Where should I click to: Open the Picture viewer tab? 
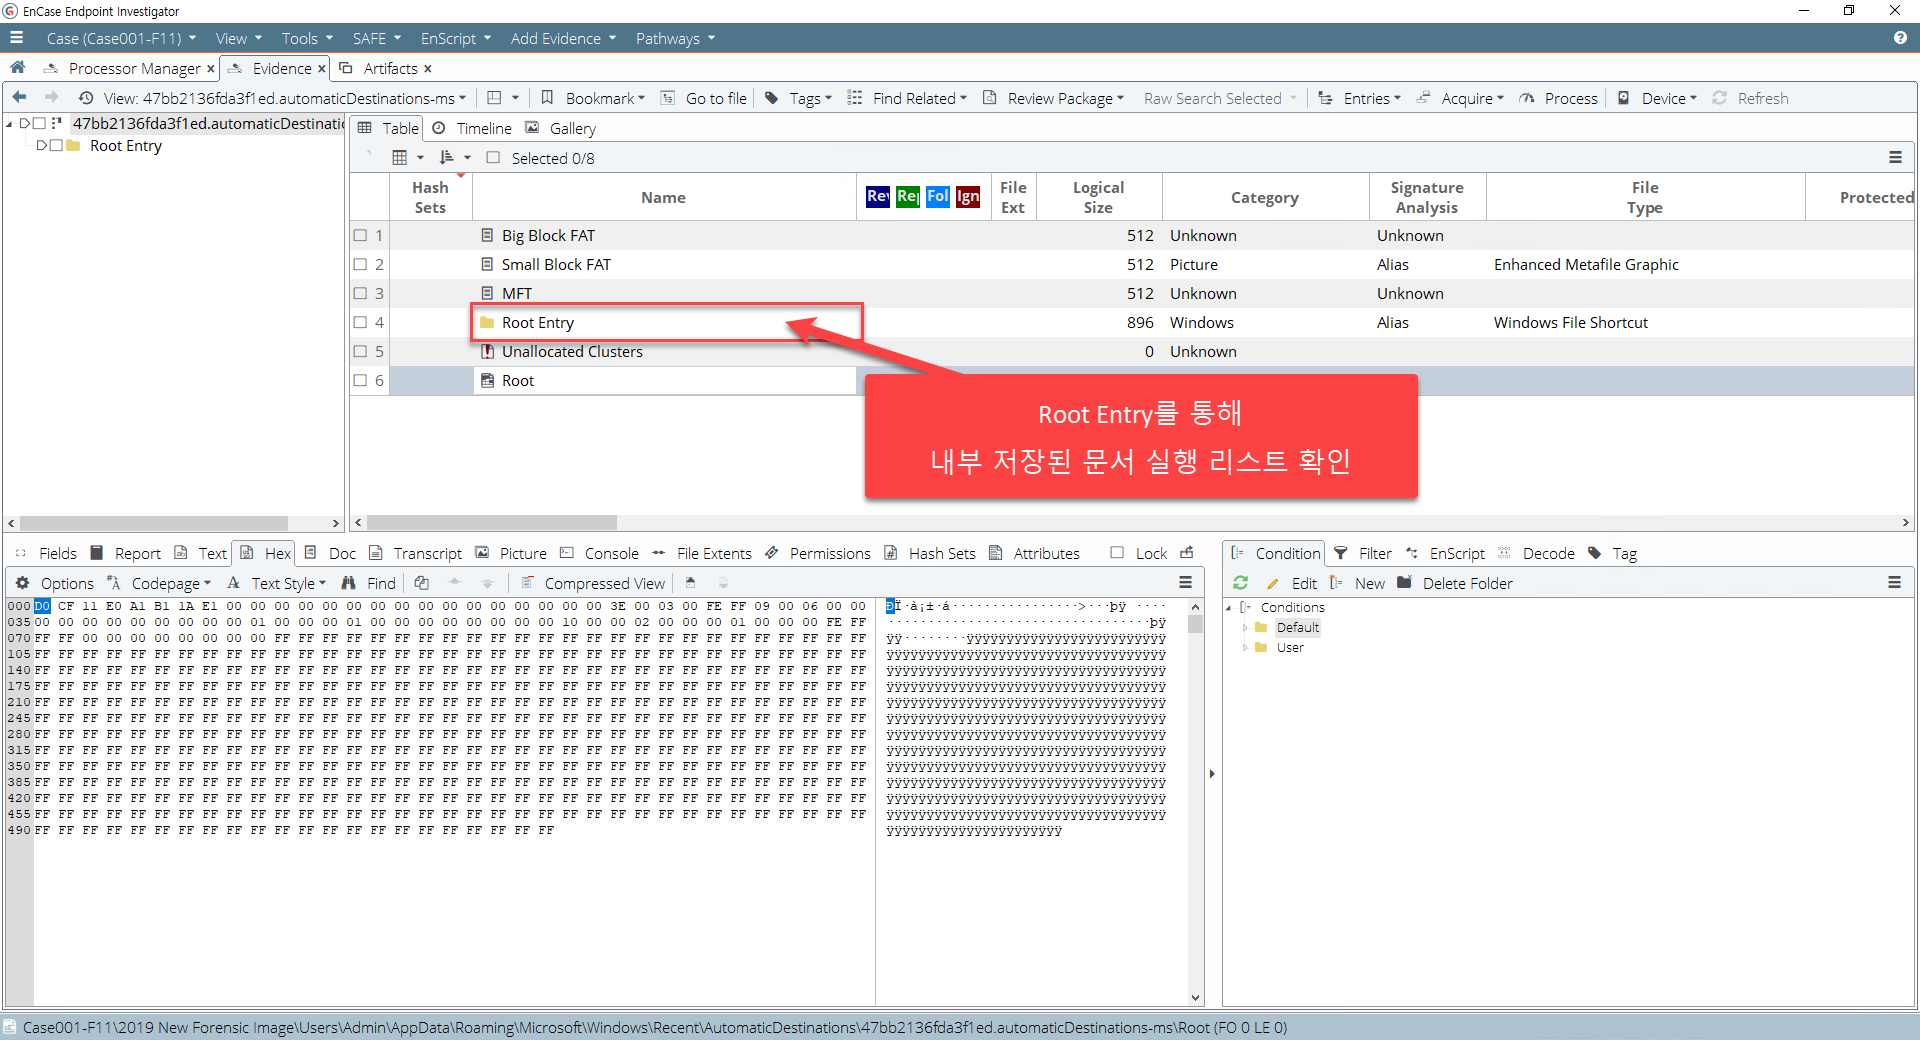pyautogui.click(x=511, y=553)
